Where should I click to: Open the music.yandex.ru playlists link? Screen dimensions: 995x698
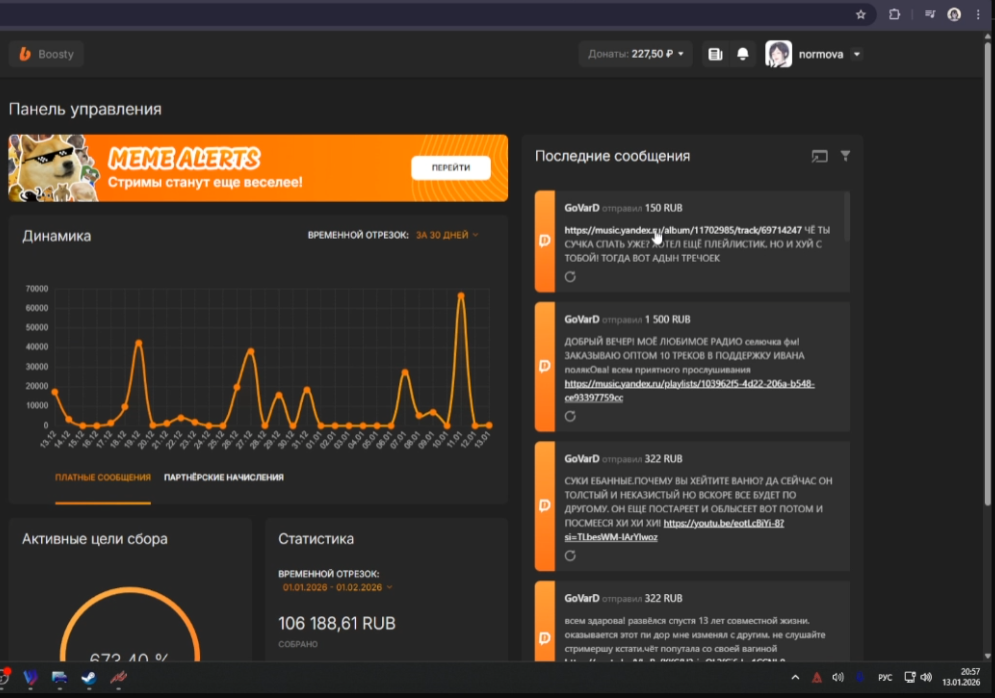(x=689, y=391)
